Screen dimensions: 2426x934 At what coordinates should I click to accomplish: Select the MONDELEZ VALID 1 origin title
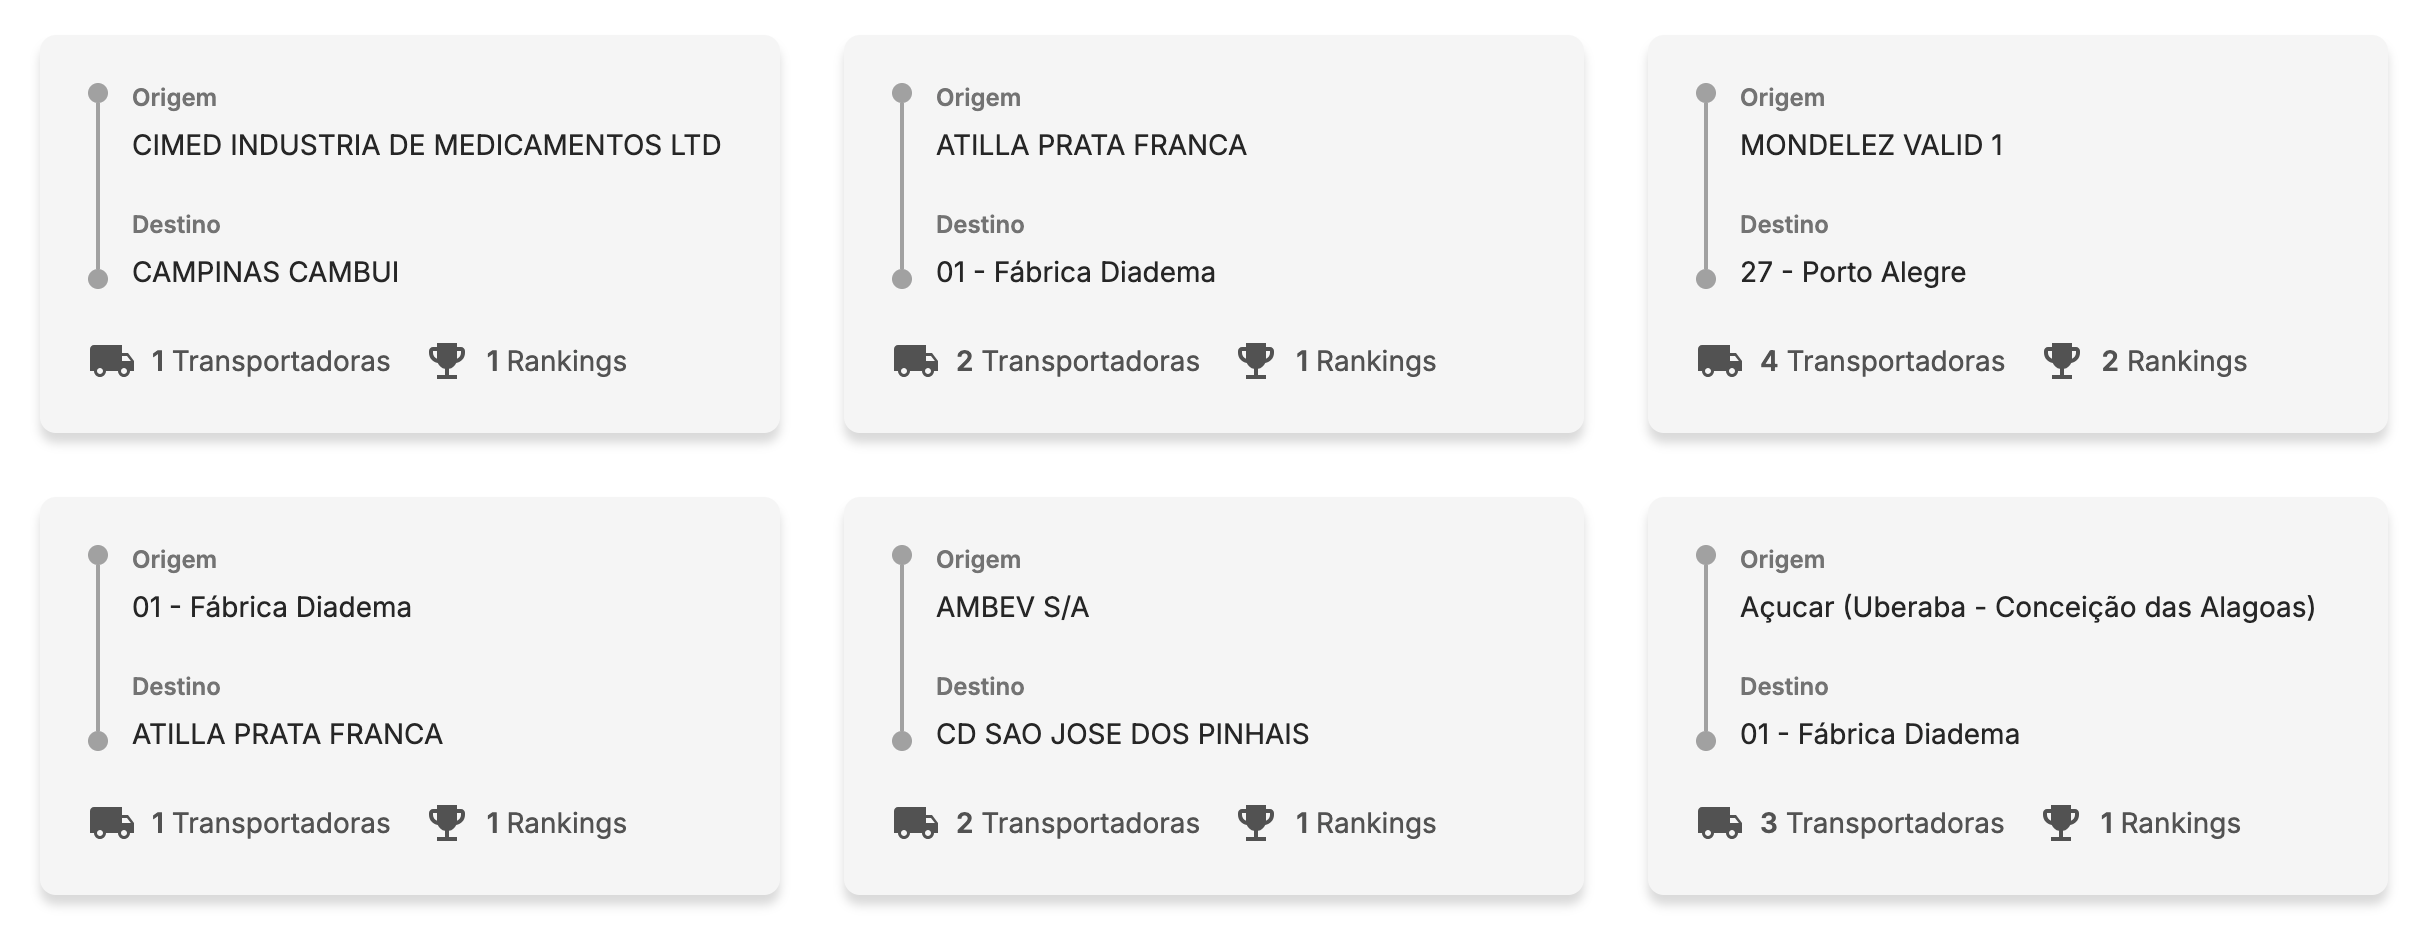tap(1871, 146)
